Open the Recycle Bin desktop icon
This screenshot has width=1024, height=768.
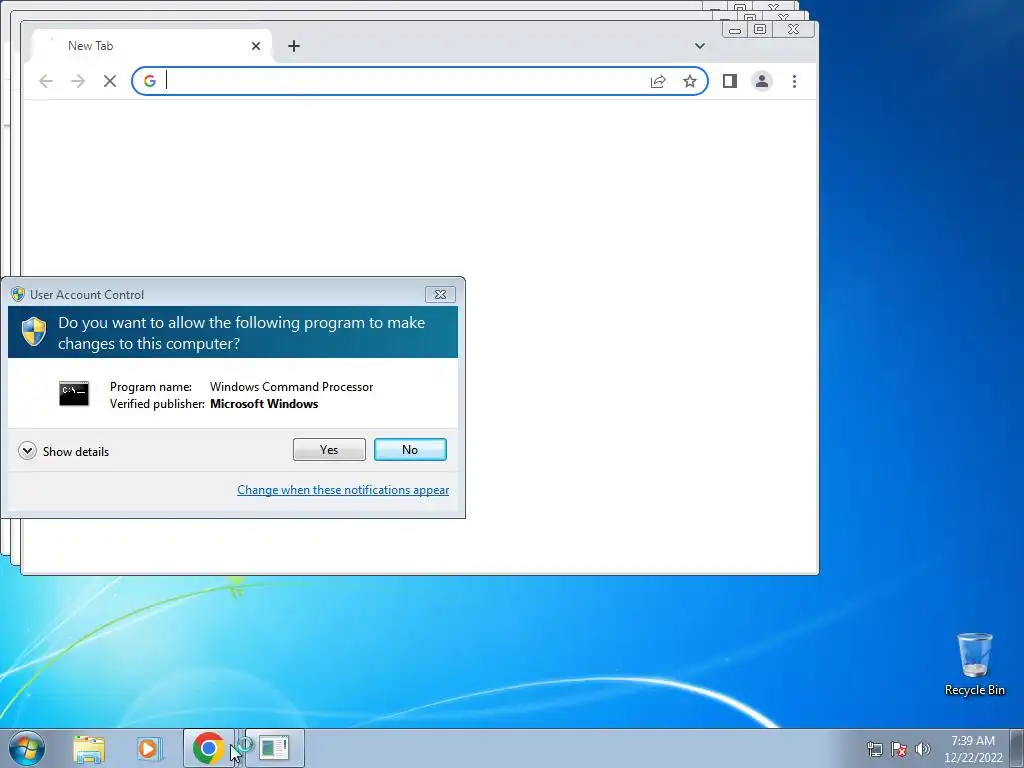(x=974, y=664)
